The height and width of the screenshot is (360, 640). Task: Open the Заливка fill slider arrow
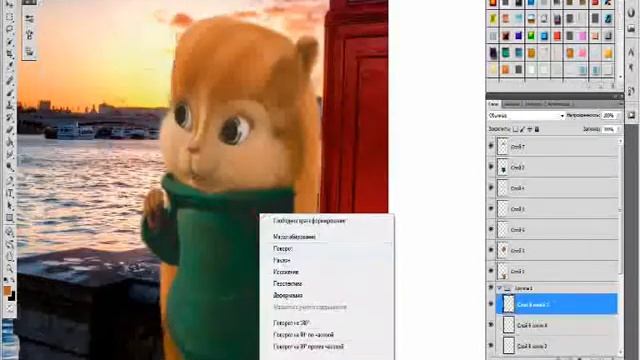[619, 129]
